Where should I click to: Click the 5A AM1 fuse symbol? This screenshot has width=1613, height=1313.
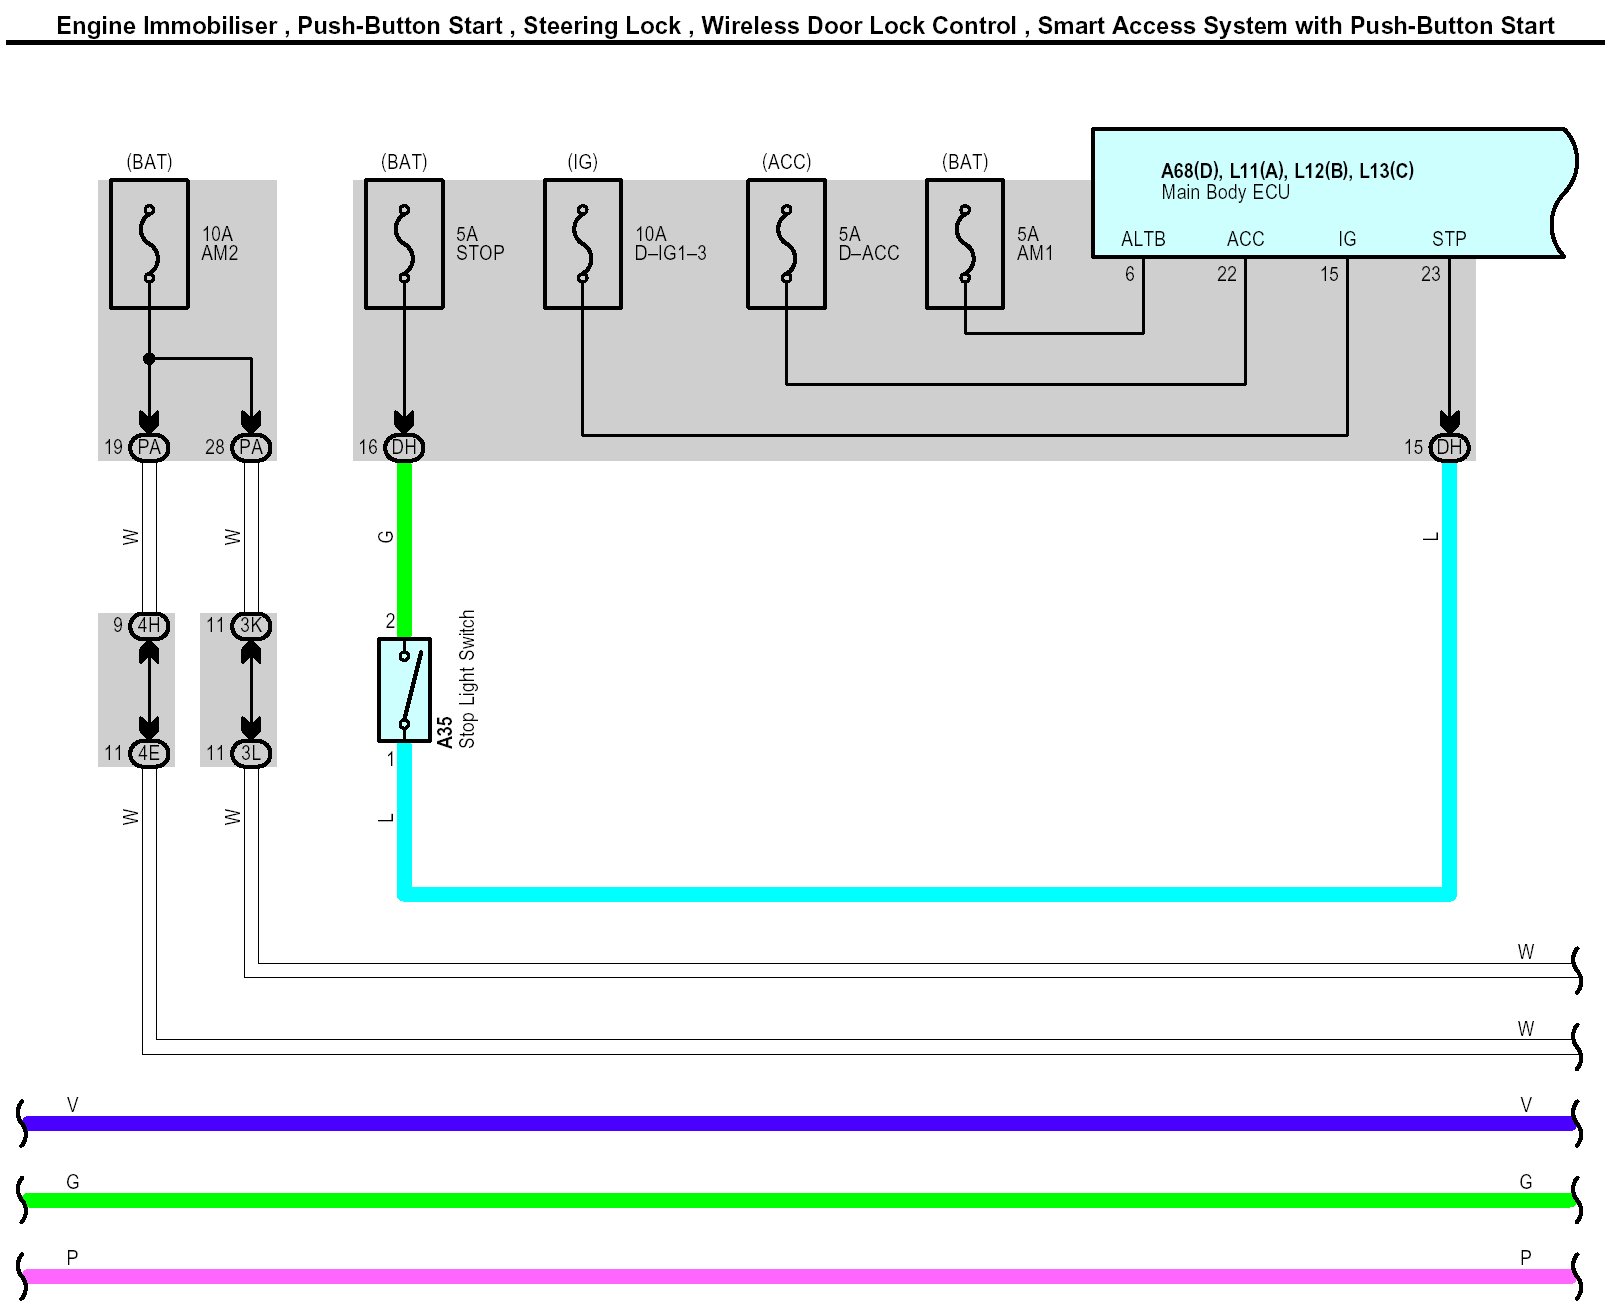pyautogui.click(x=964, y=244)
